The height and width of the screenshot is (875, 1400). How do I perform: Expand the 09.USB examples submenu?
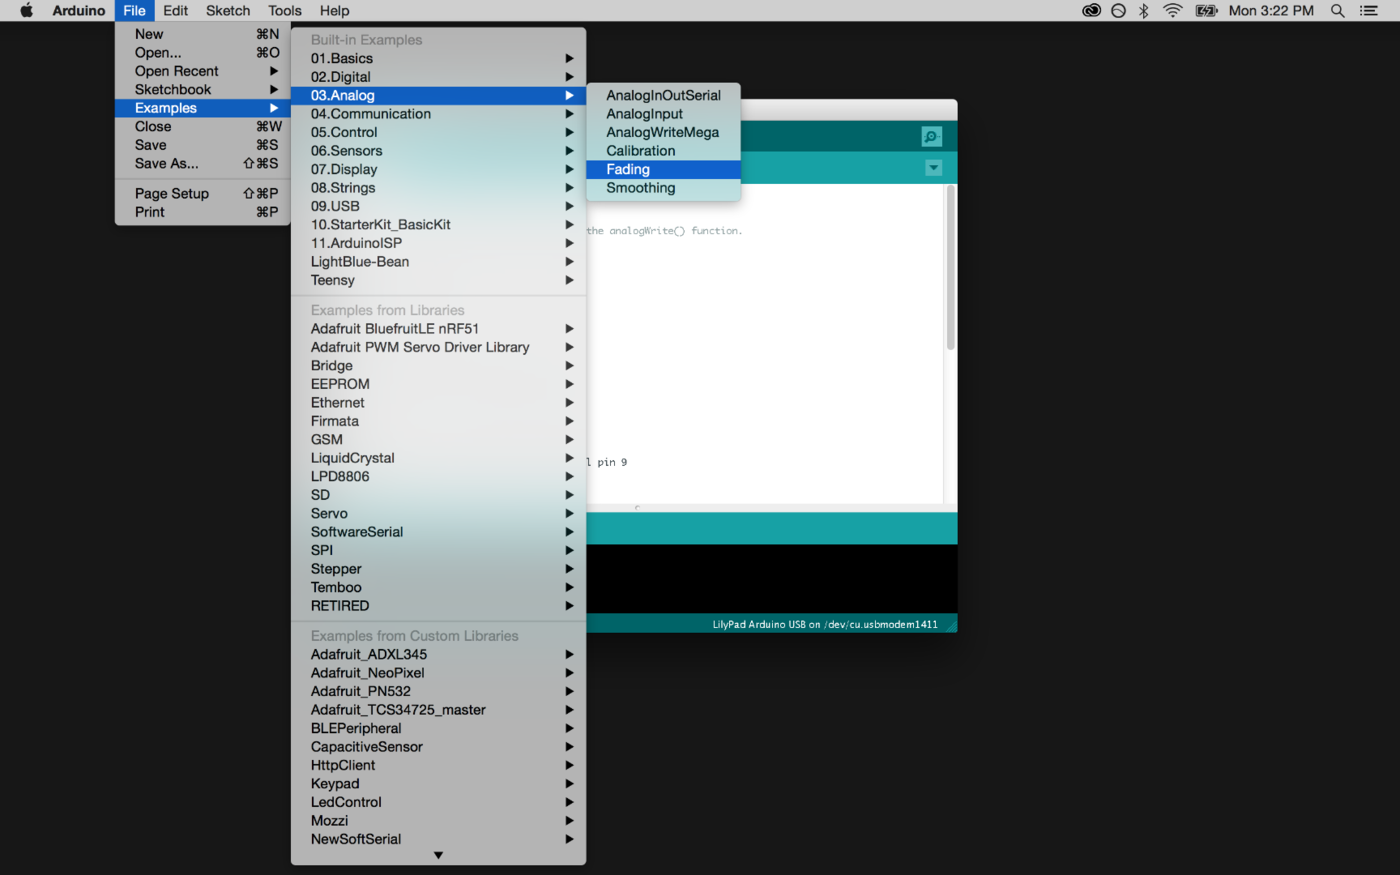pyautogui.click(x=438, y=206)
